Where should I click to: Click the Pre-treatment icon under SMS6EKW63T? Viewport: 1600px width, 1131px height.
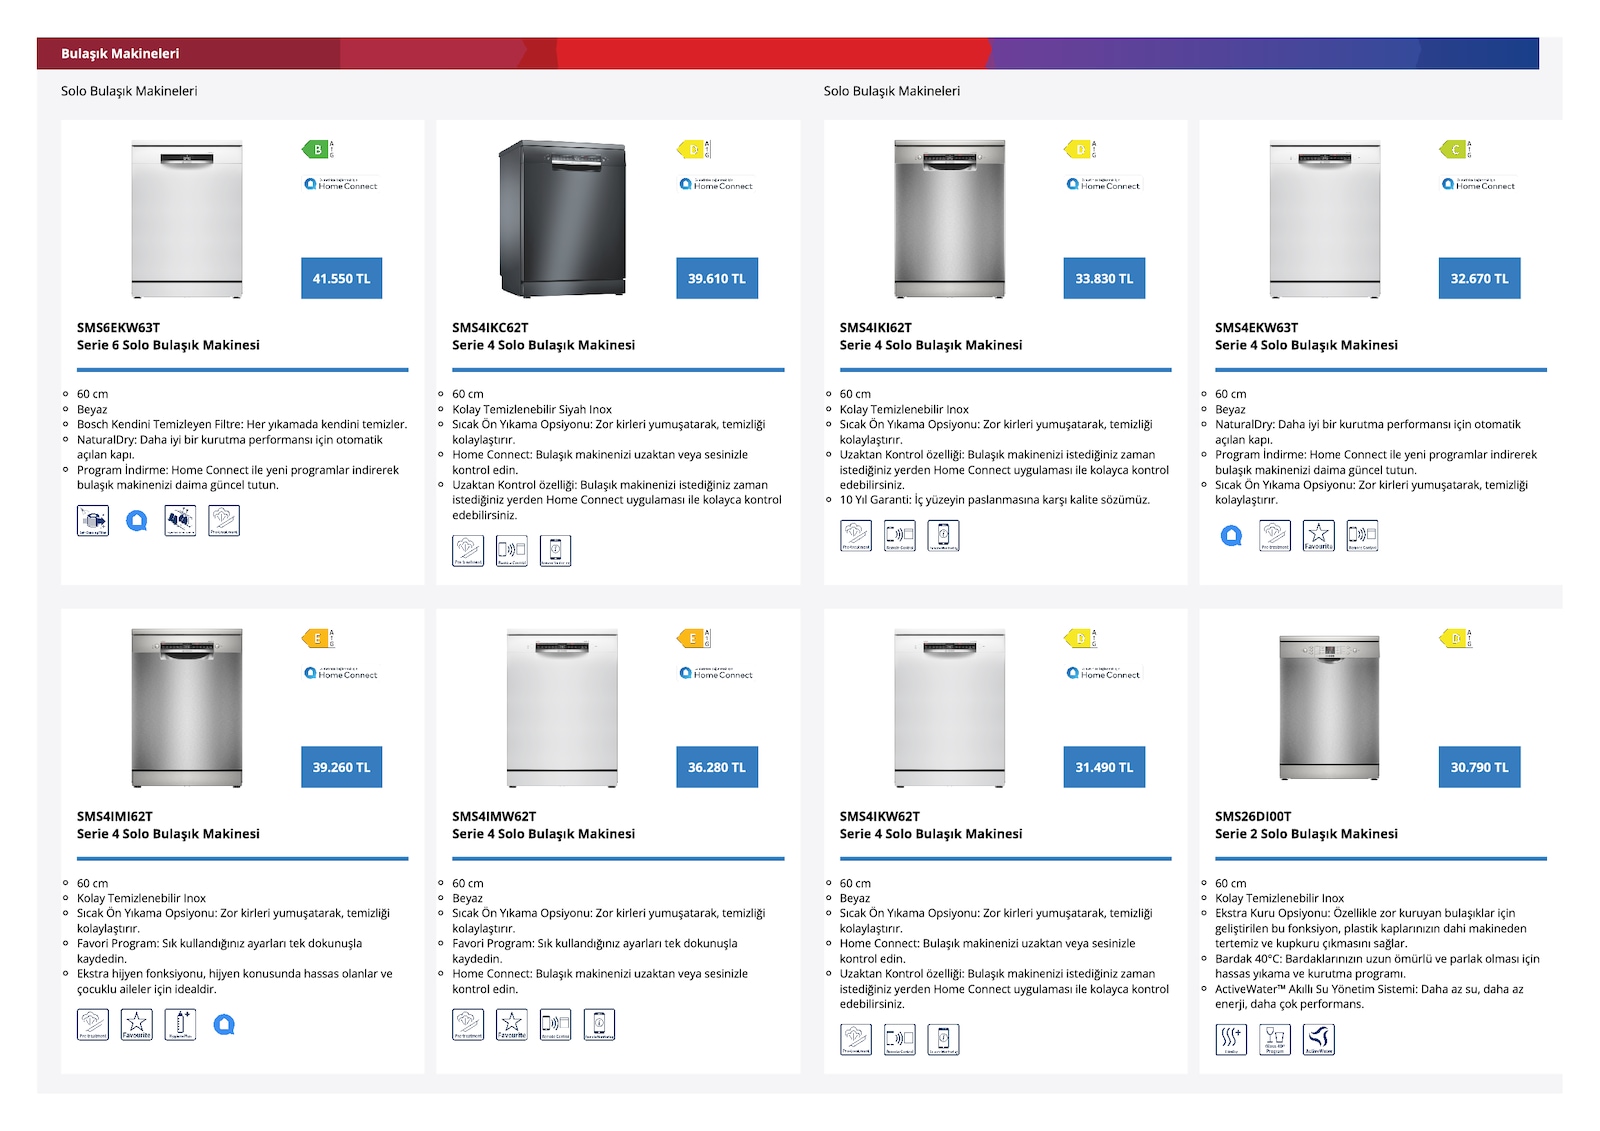coord(224,520)
